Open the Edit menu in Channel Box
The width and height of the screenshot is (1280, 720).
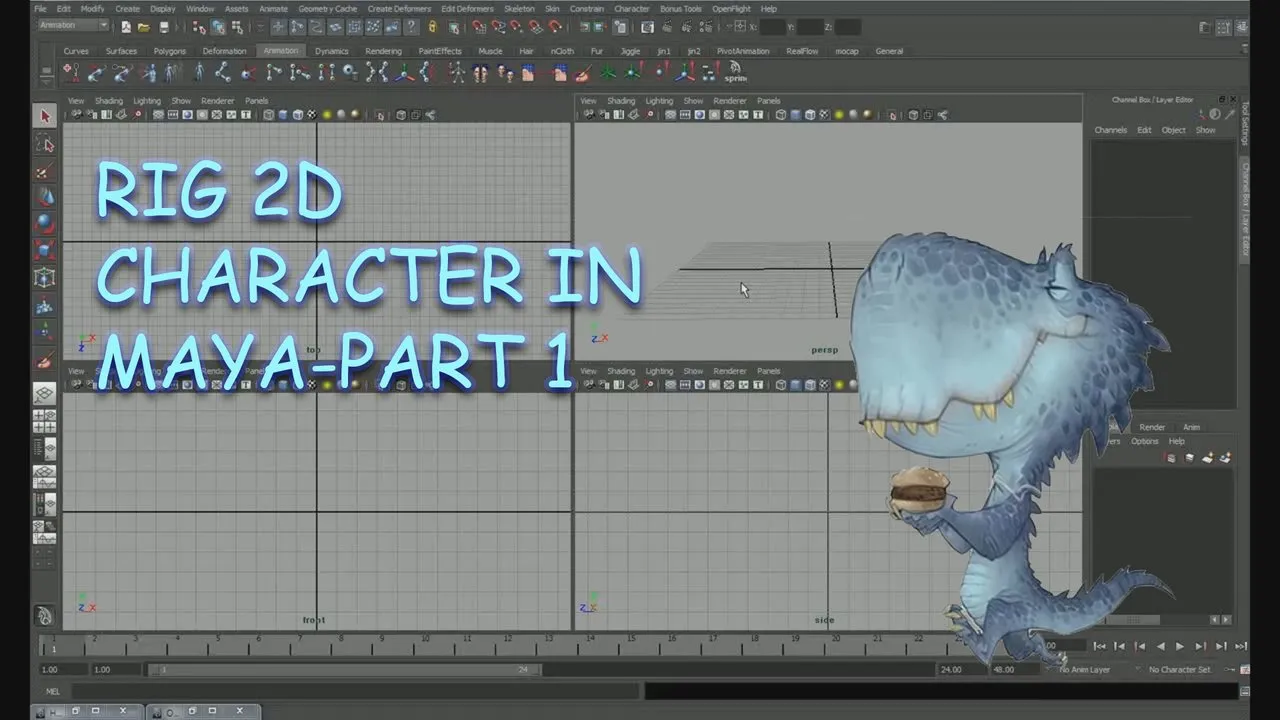coord(1144,130)
